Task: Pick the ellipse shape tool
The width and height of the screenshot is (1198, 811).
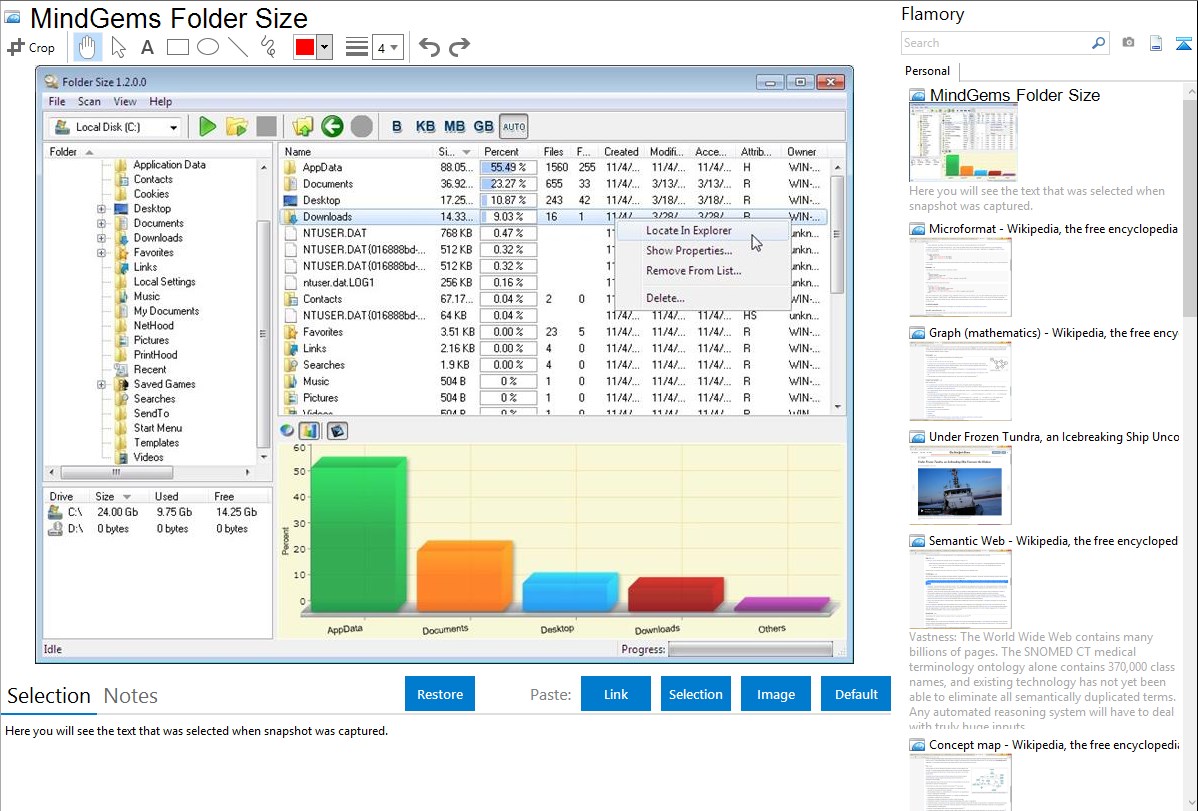Action: pos(208,47)
